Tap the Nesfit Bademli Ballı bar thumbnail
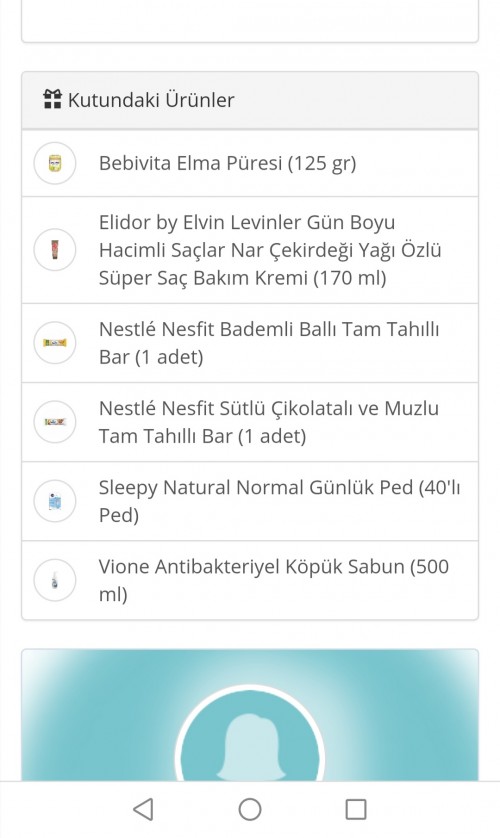 point(55,343)
